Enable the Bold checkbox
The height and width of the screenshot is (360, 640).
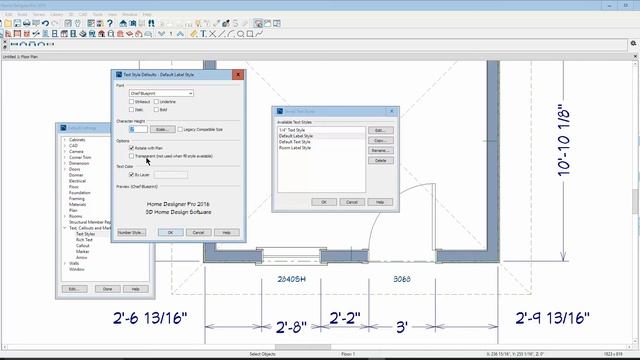point(156,110)
